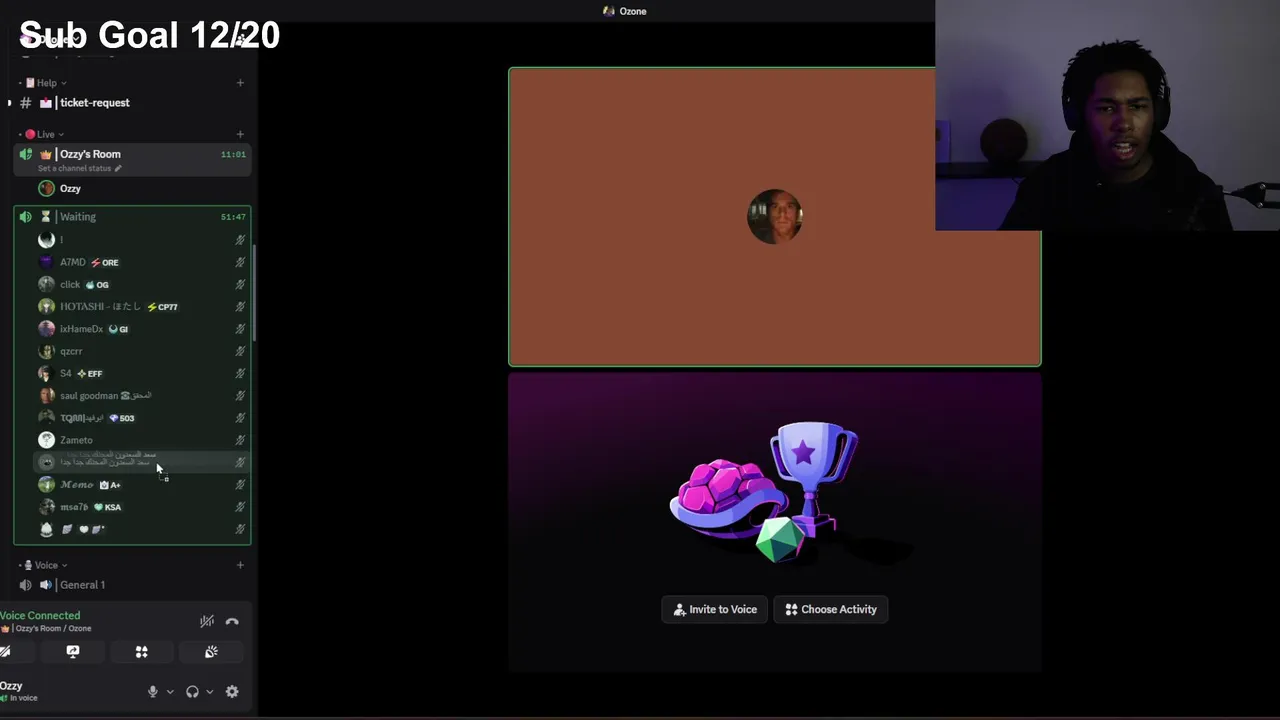Edit the Set a channel status field
The height and width of the screenshot is (720, 1280).
80,168
